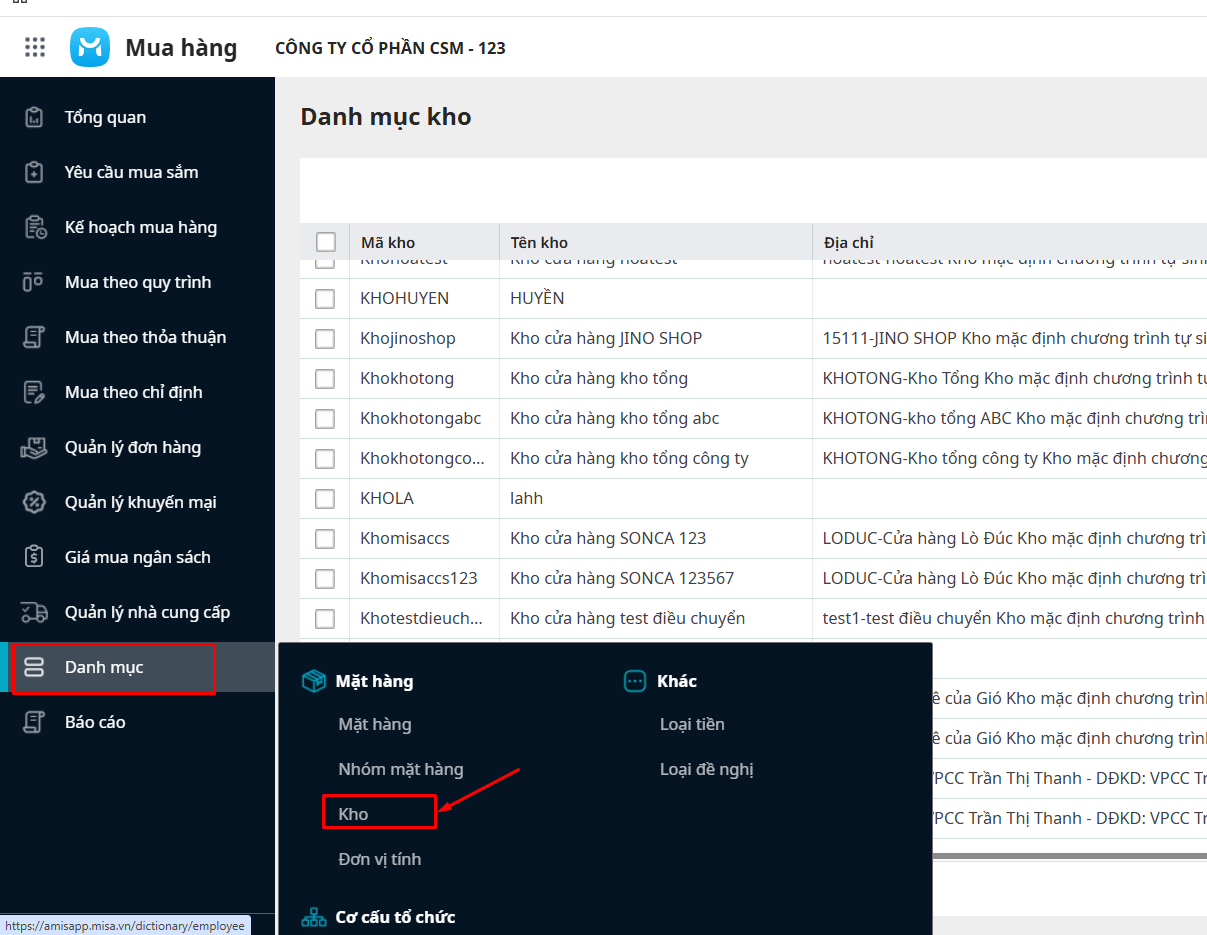Image resolution: width=1207 pixels, height=935 pixels.
Task: Open Kho in the Mặt hàng submenu
Action: pos(354,814)
